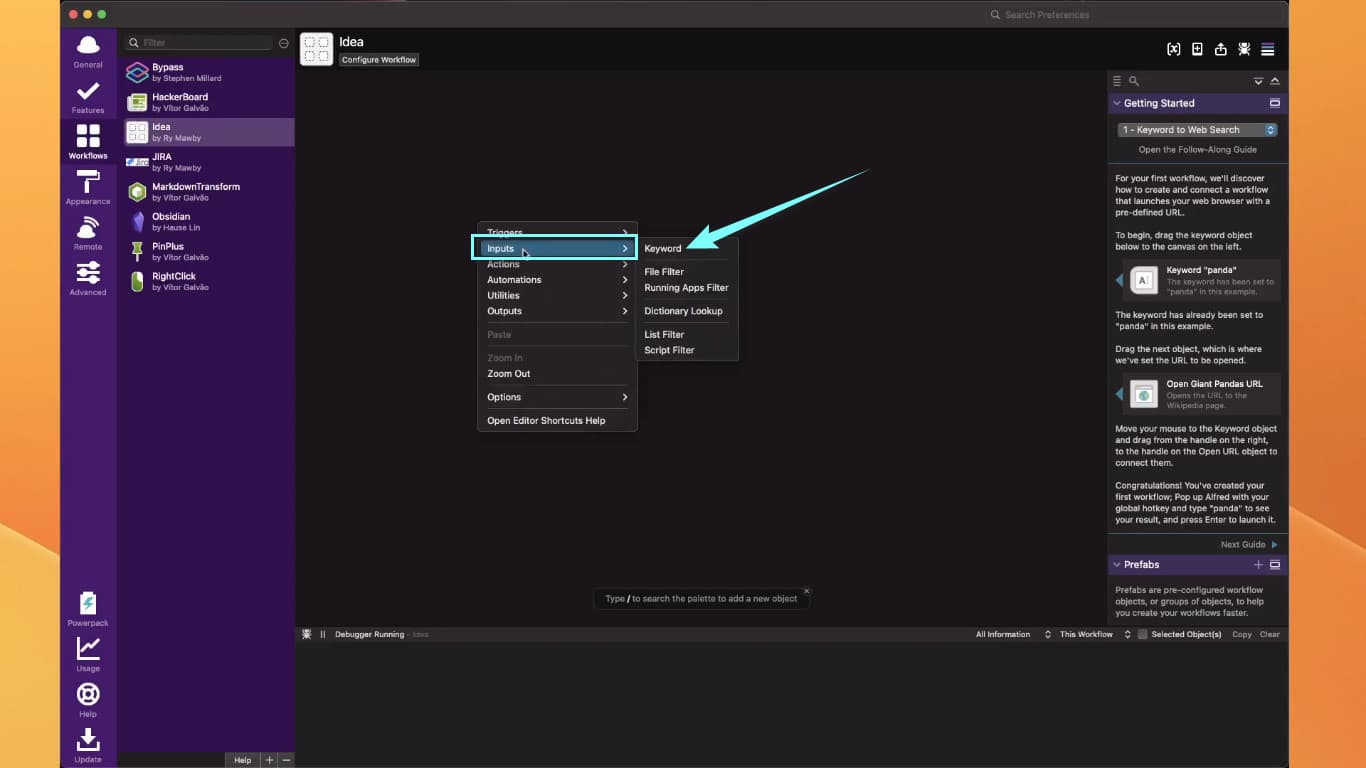Toggle the palette sidebar lines icon
This screenshot has width=1366, height=768.
(x=1268, y=49)
